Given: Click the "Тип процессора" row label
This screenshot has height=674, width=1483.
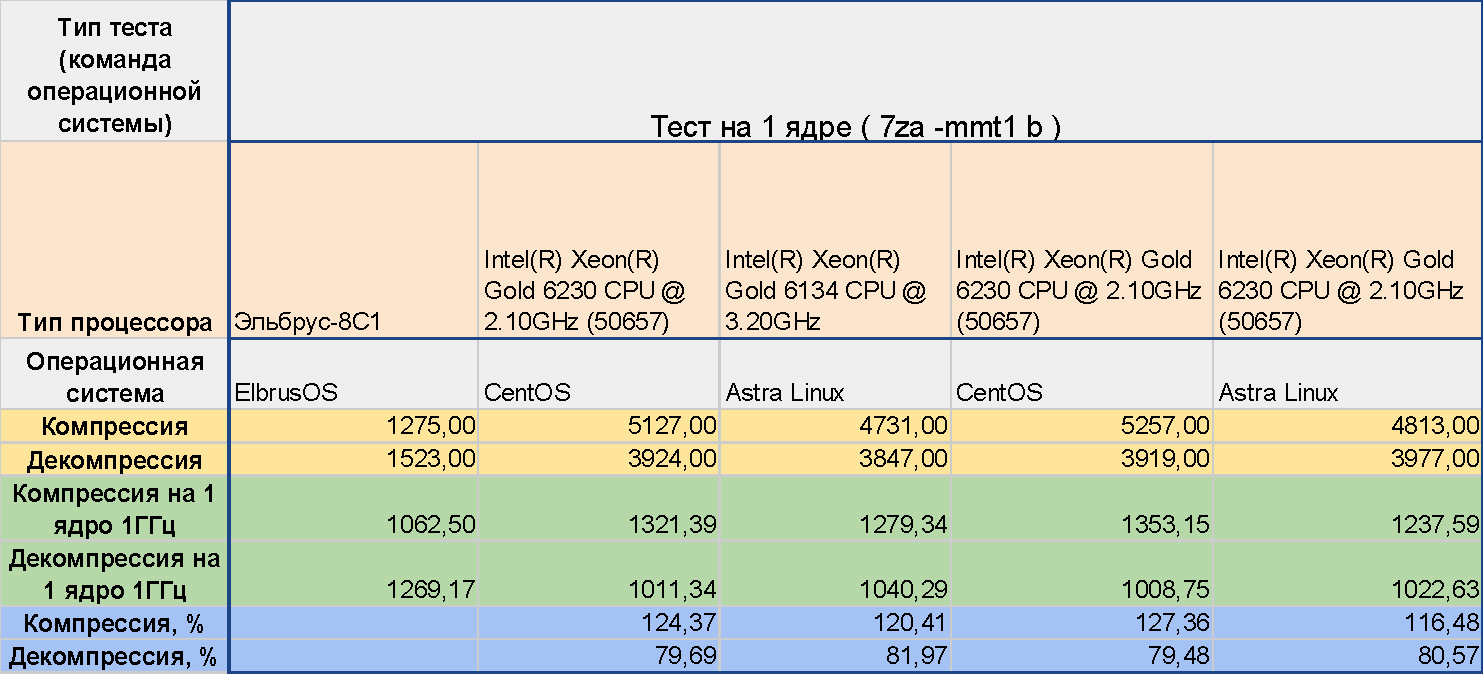Looking at the screenshot, I should (x=114, y=322).
